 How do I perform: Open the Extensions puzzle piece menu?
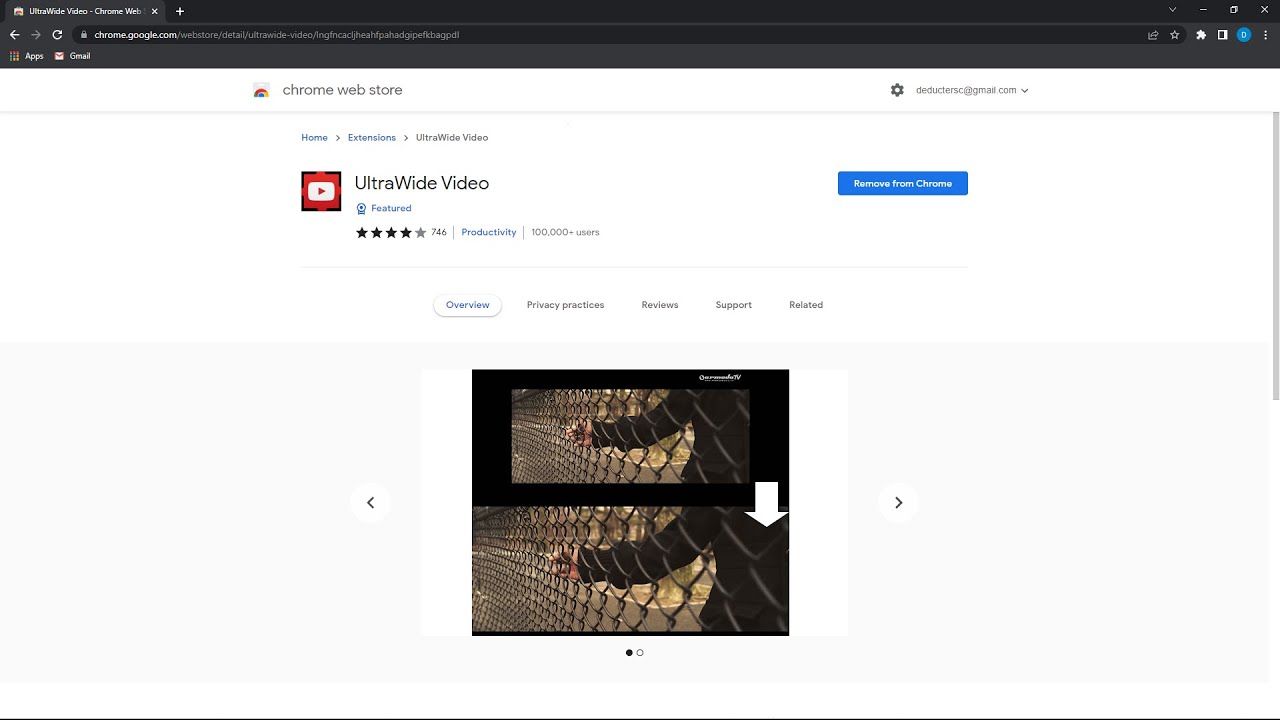pos(1201,34)
